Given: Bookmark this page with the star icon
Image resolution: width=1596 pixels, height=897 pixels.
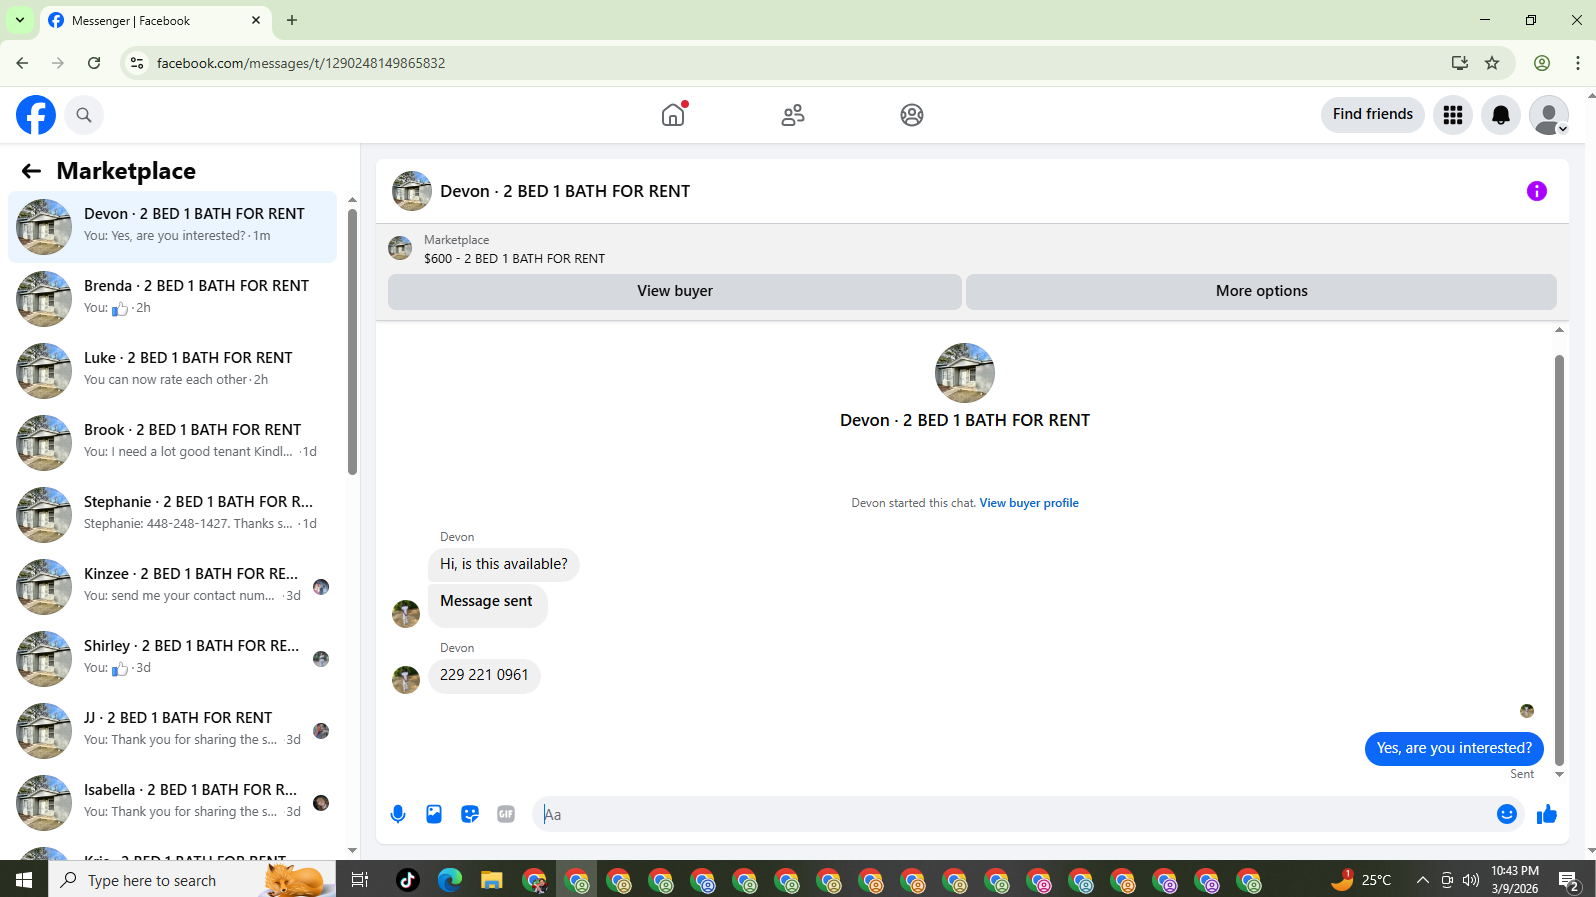Looking at the screenshot, I should point(1492,63).
